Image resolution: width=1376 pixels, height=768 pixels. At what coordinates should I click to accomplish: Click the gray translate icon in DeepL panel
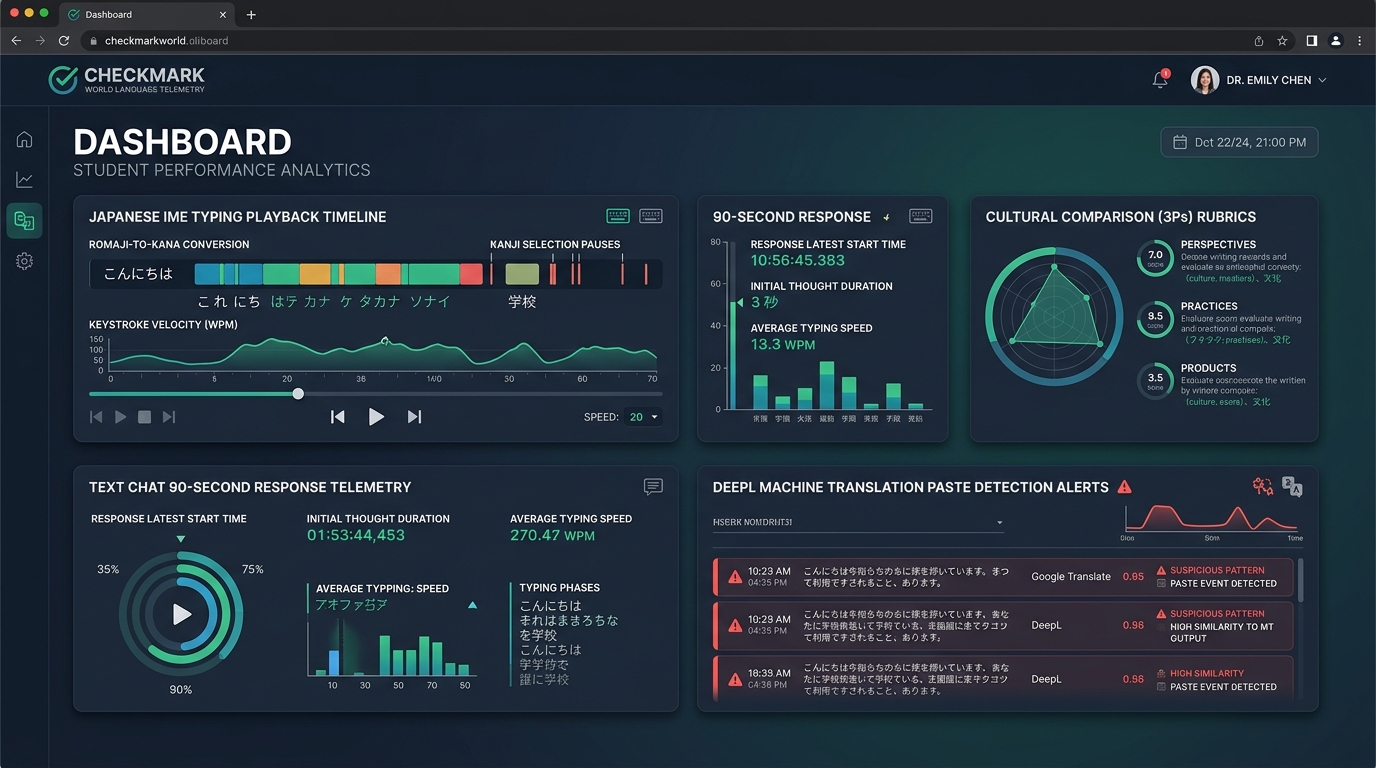[1292, 487]
